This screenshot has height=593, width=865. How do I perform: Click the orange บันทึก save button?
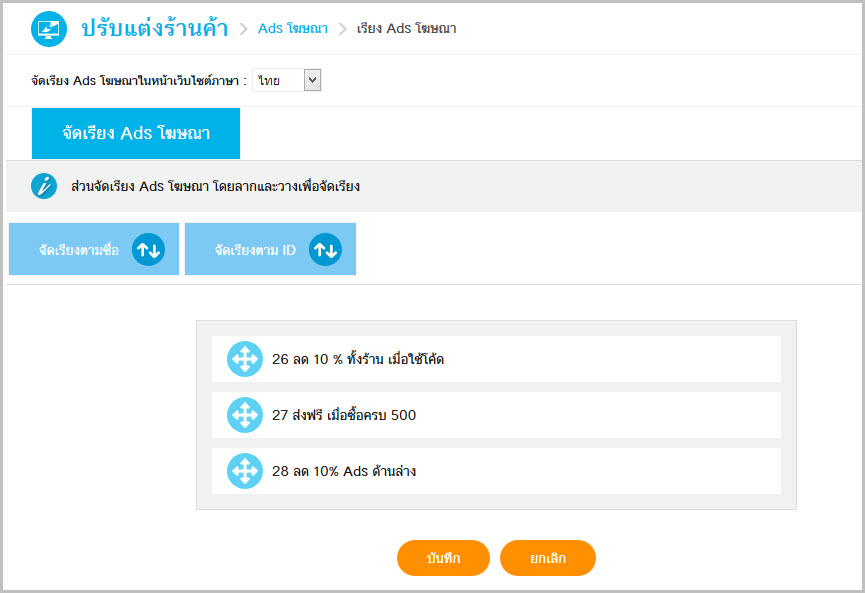(x=443, y=558)
